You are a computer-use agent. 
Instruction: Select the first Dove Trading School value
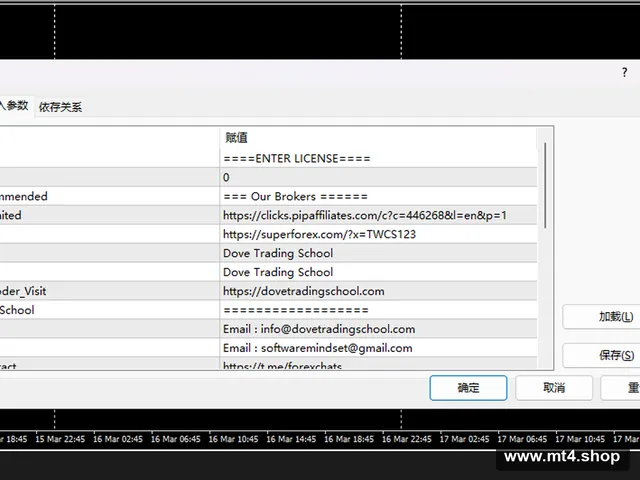tap(378, 253)
